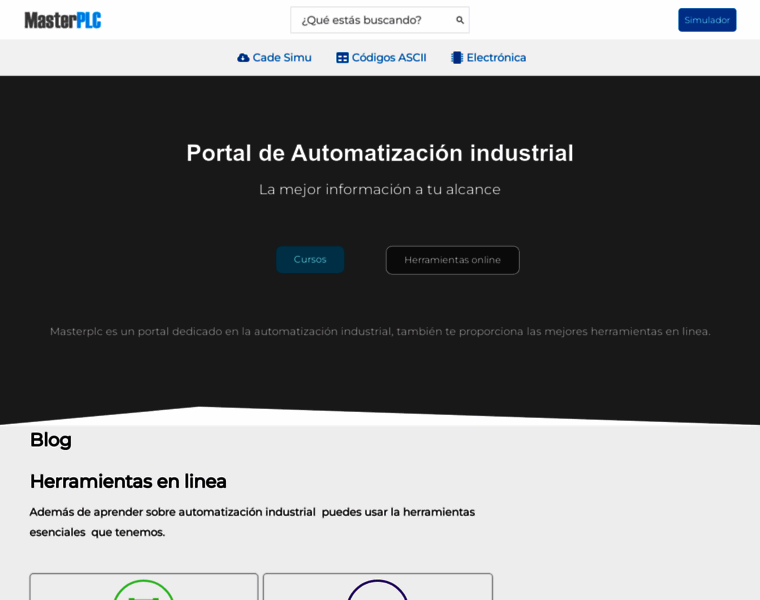Image resolution: width=760 pixels, height=600 pixels.
Task: Click the magnifier search icon
Action: coord(460,20)
